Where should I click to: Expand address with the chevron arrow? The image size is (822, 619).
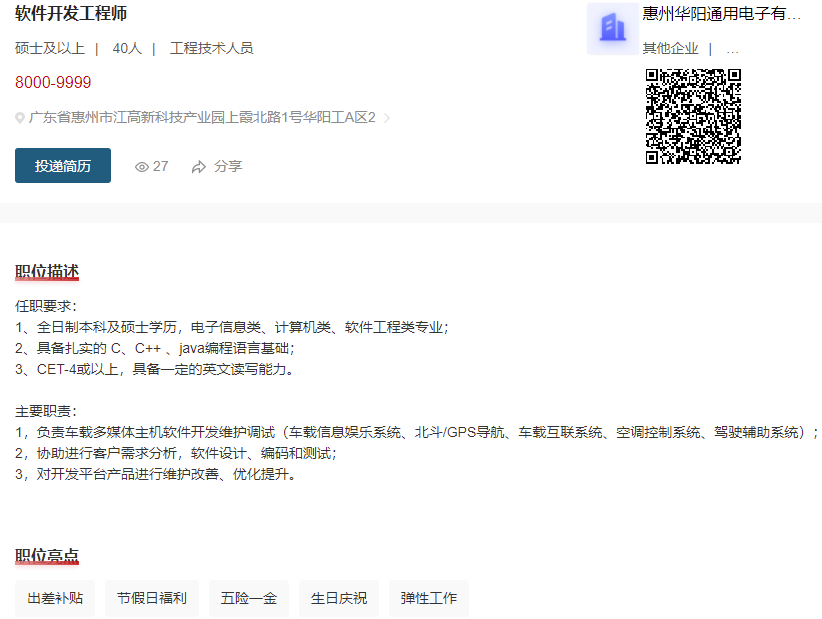pyautogui.click(x=387, y=118)
